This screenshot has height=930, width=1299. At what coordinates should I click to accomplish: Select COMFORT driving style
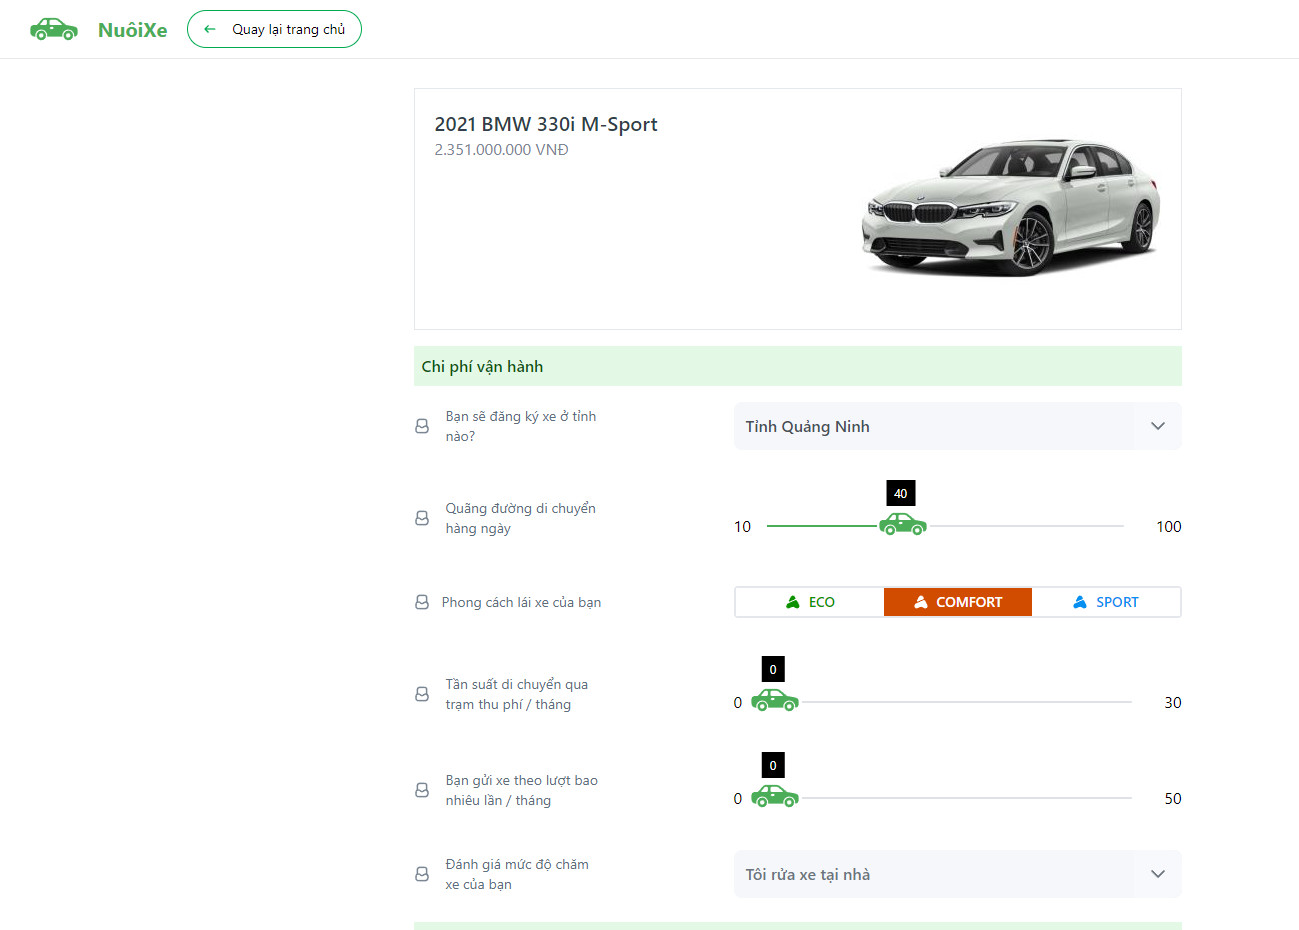click(x=958, y=602)
